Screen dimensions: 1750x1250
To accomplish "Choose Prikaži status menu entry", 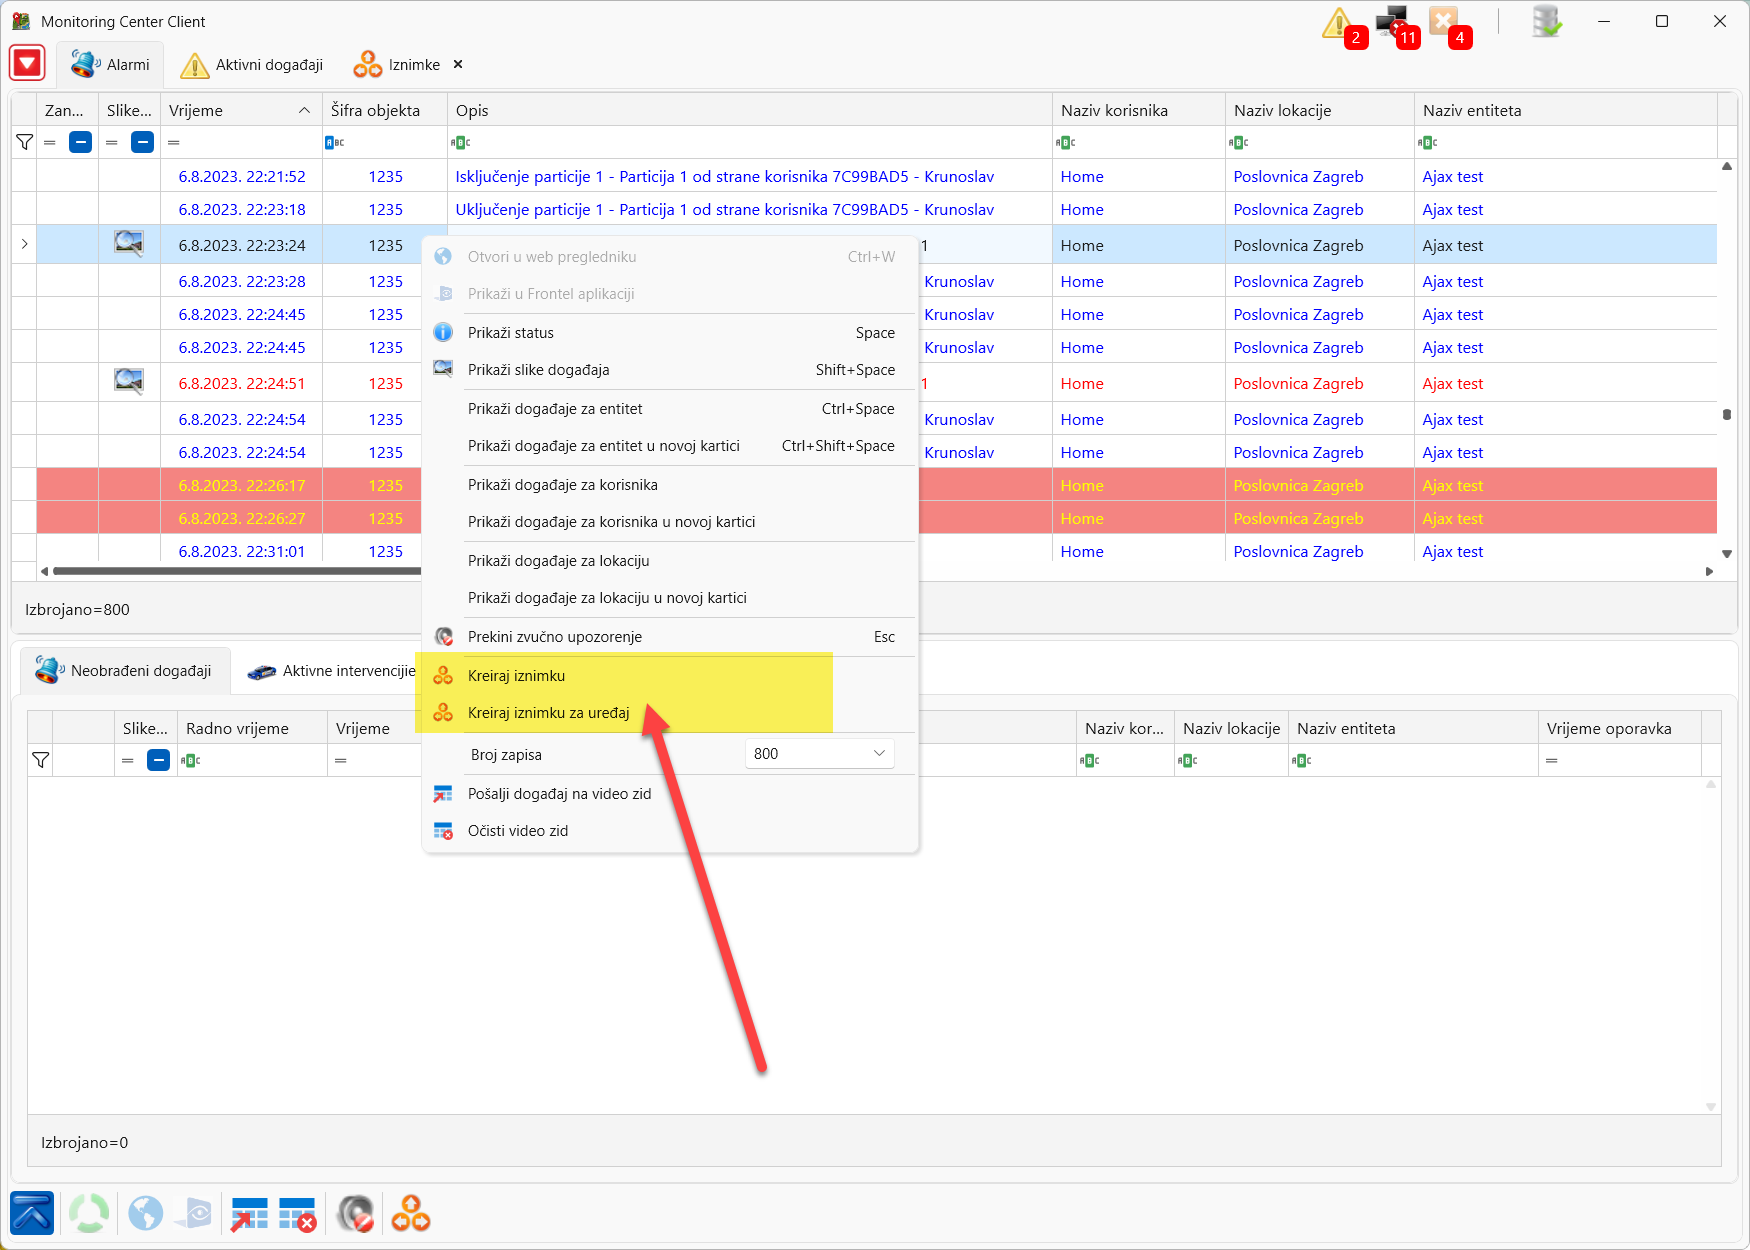I will click(510, 333).
